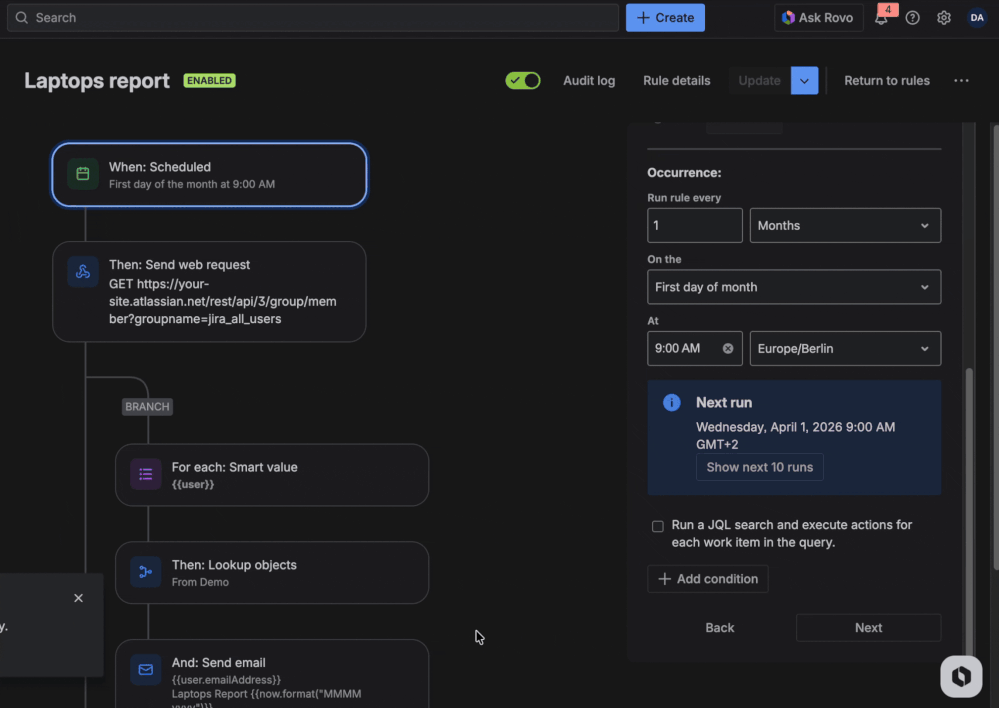This screenshot has height=708, width=999.
Task: Click the next run date text
Action: [795, 436]
